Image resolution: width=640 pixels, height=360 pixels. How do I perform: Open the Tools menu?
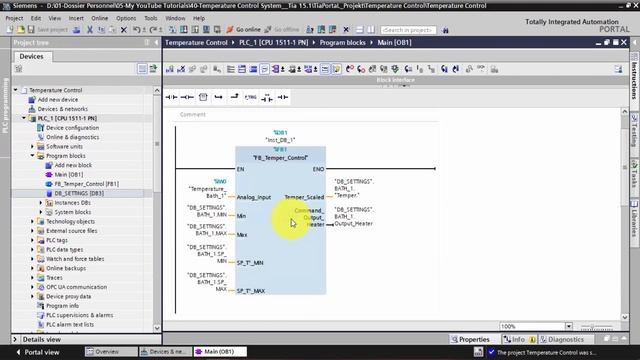[x=151, y=18]
